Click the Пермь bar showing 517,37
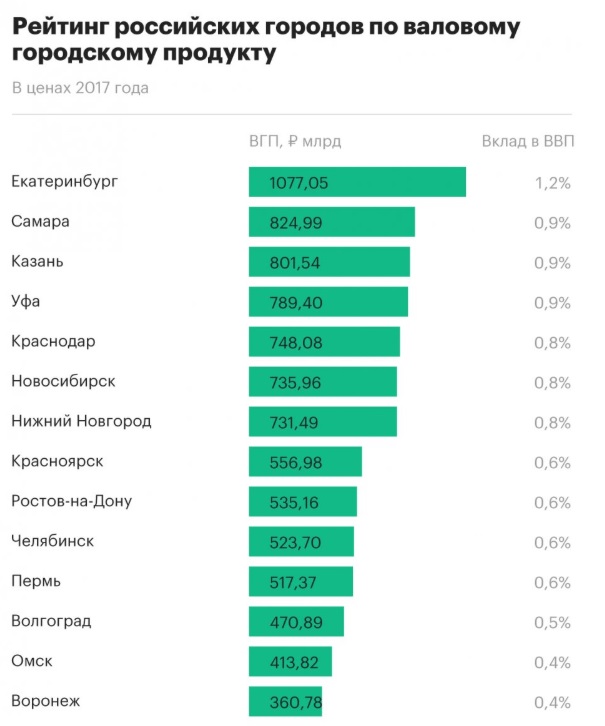 coord(300,582)
